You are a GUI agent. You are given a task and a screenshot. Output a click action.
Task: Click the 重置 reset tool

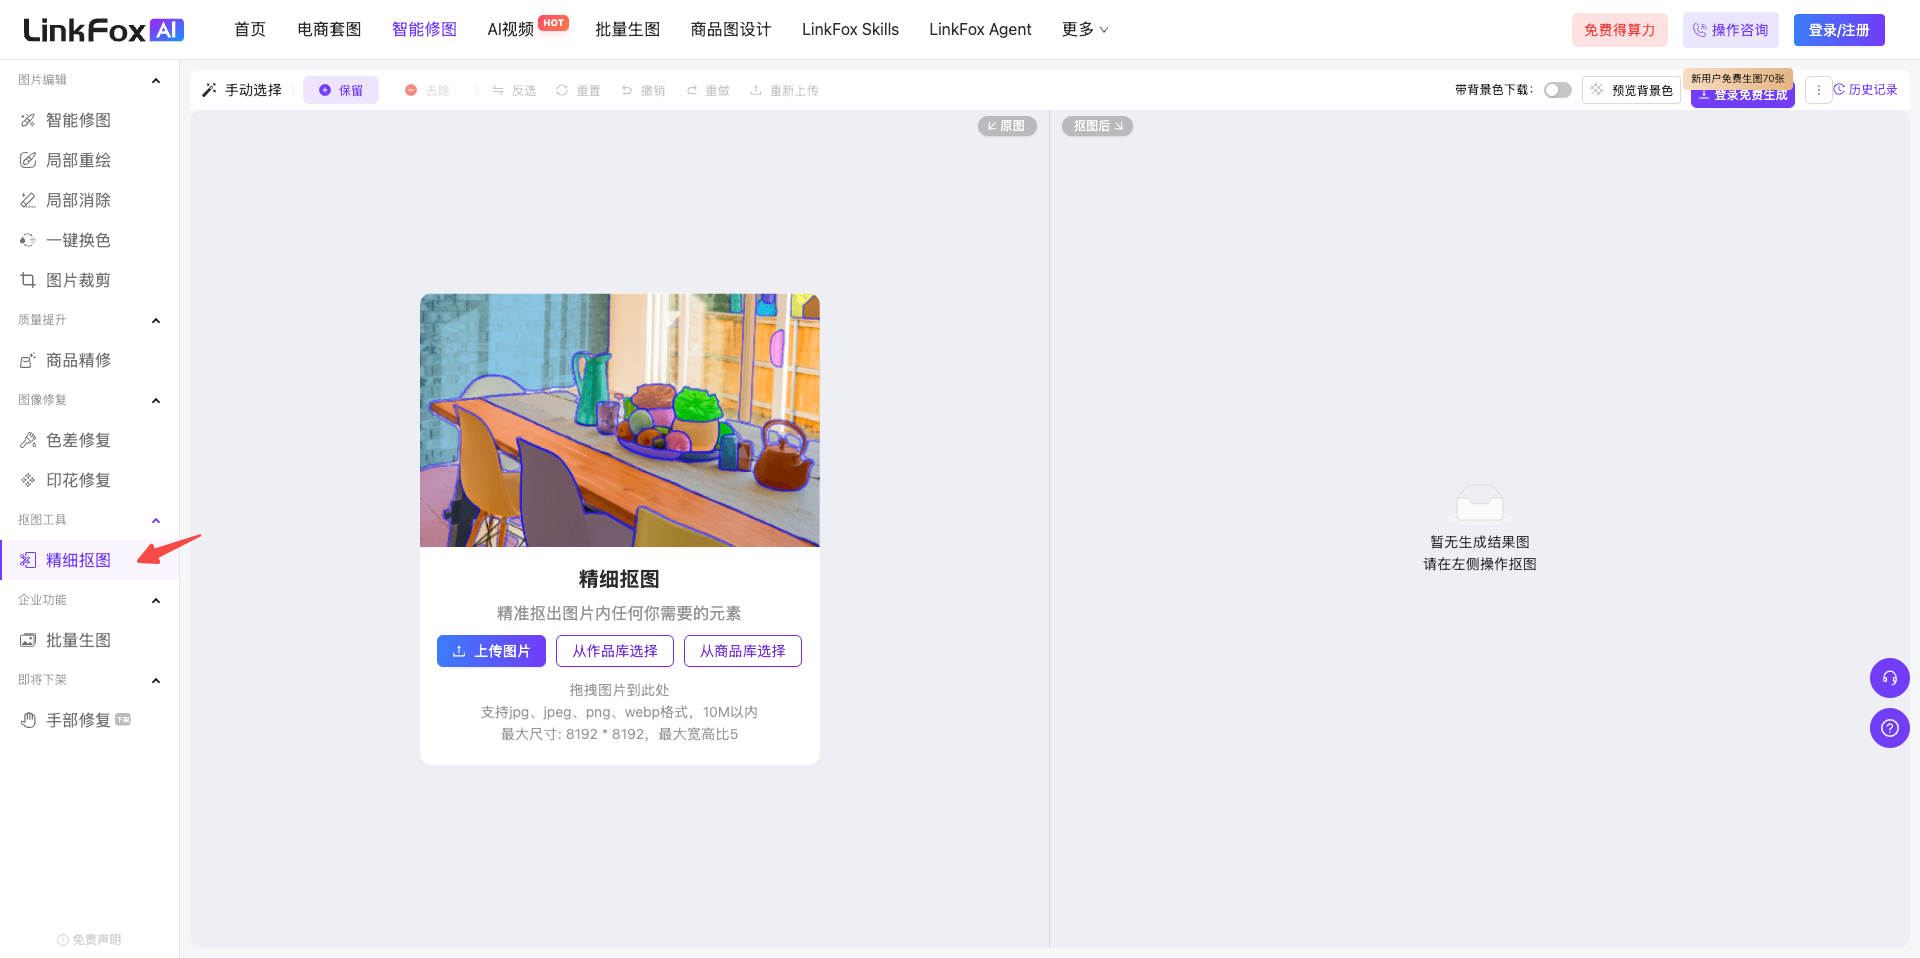coord(578,90)
